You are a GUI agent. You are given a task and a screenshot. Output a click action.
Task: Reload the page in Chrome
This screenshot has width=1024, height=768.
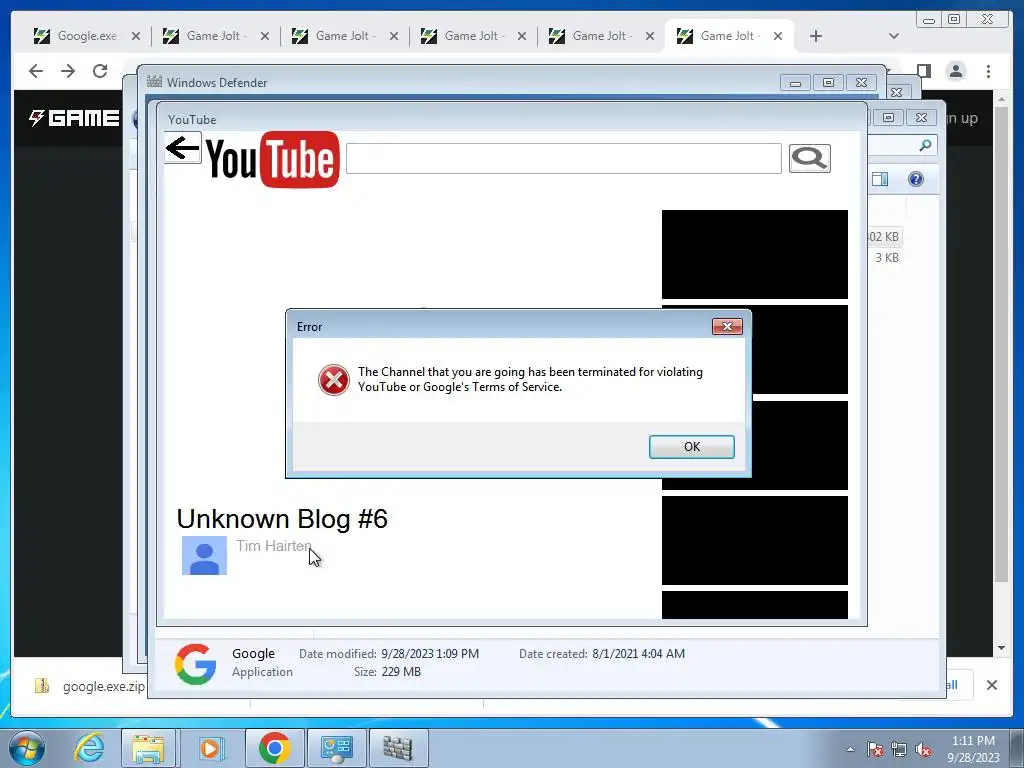pyautogui.click(x=100, y=71)
